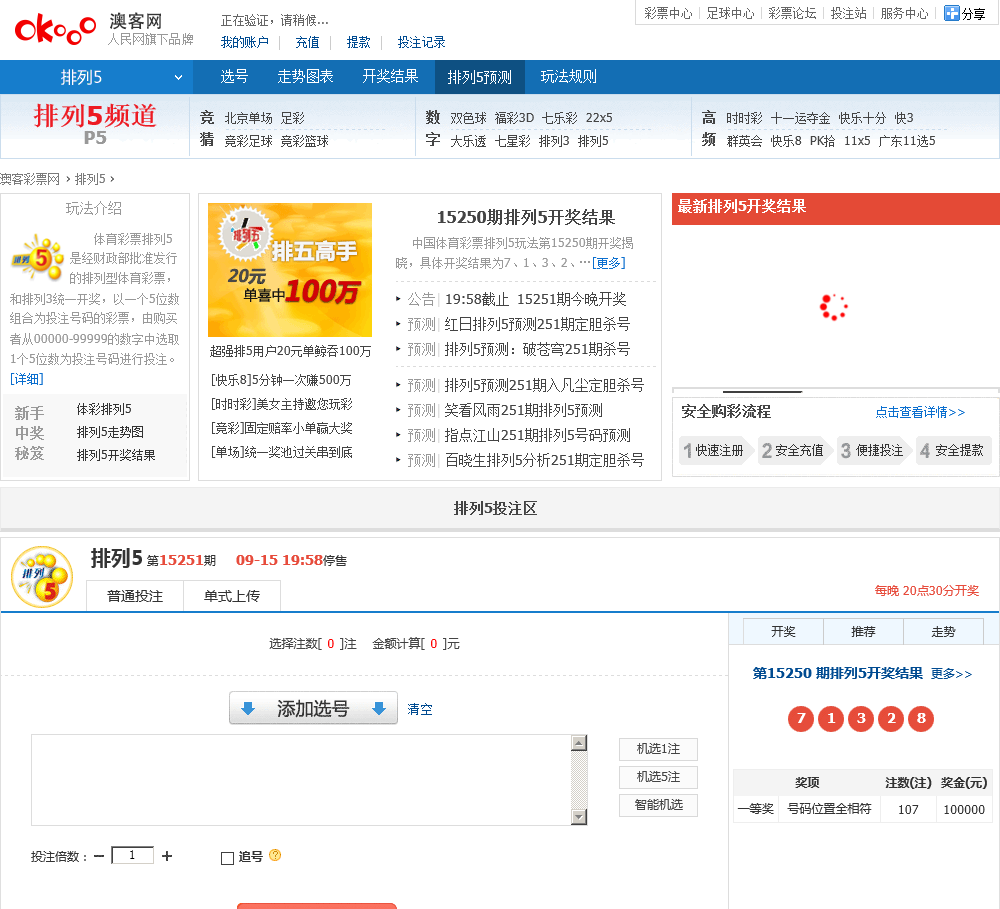Click the 添加选号 button

pos(313,708)
